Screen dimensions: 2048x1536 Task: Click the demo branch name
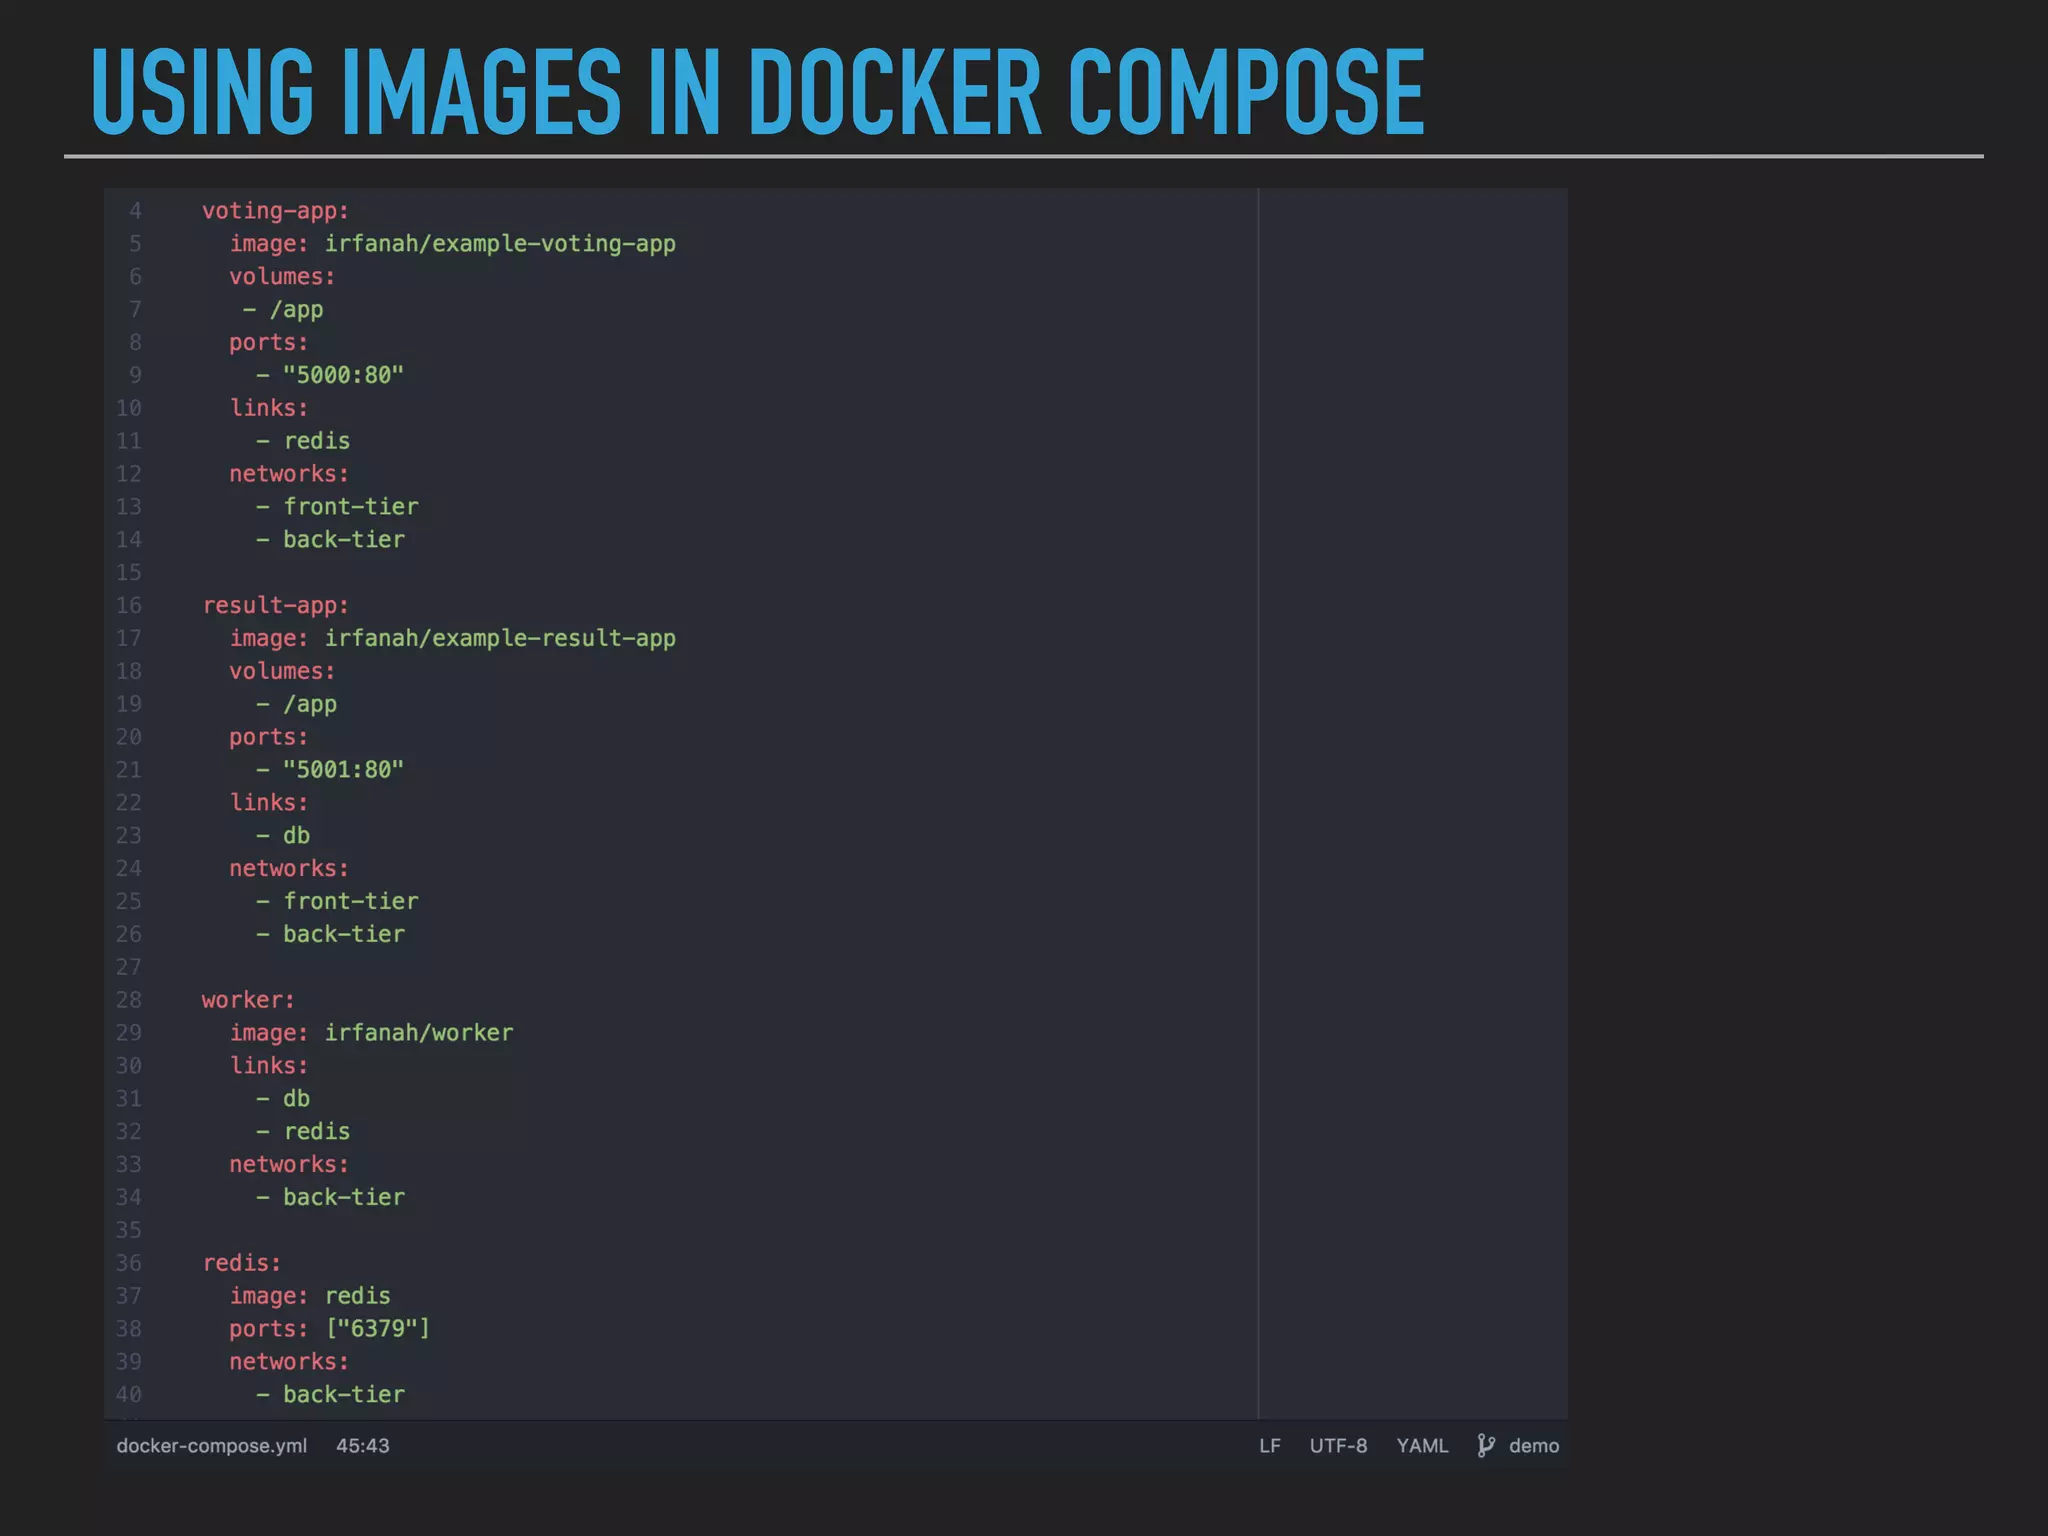[1534, 1446]
